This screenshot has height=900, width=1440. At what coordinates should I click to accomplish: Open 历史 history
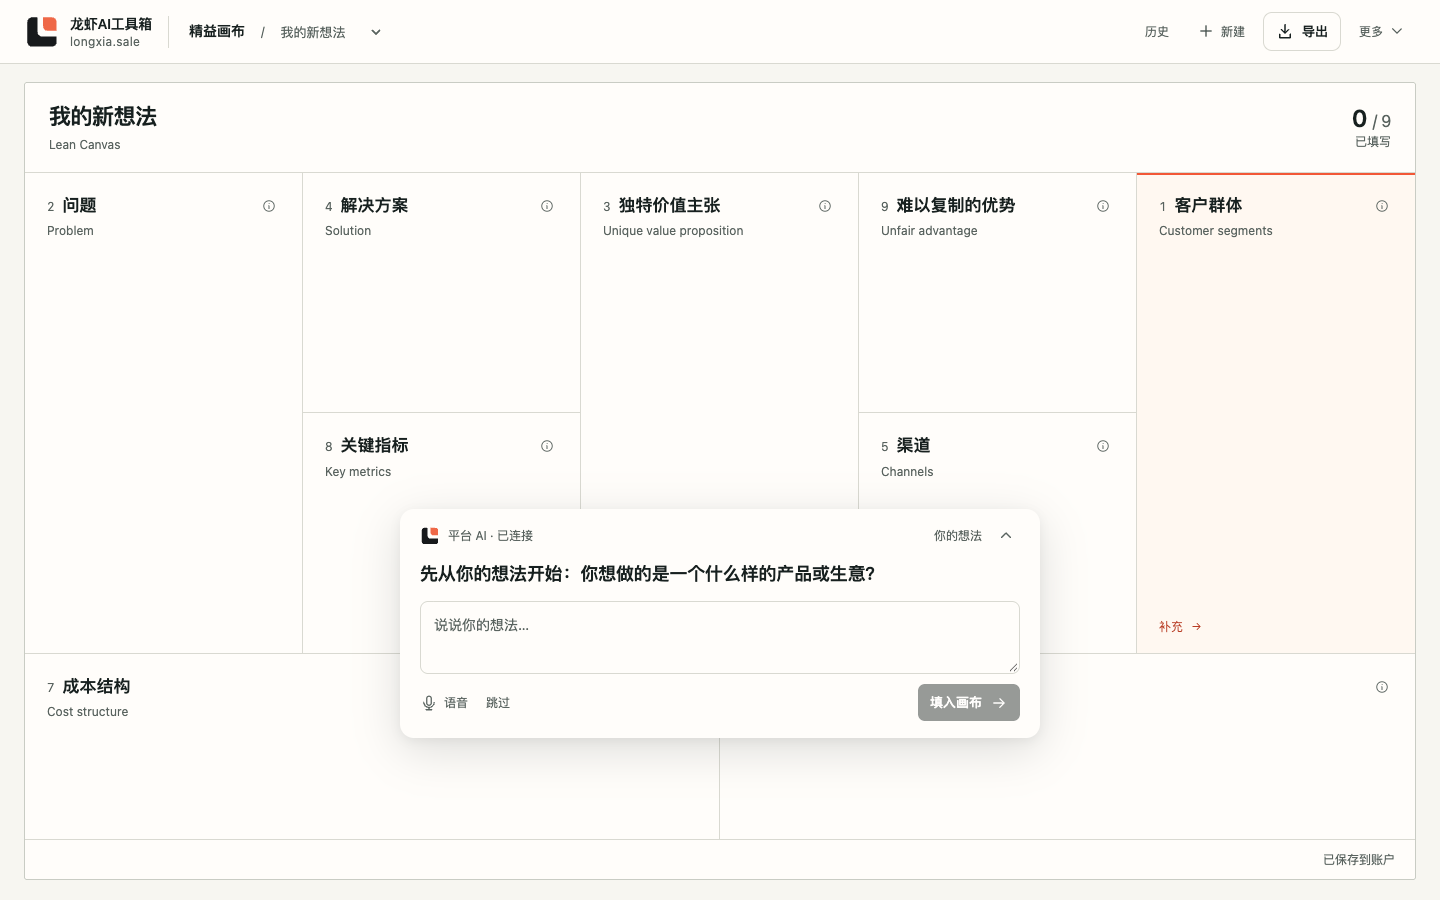point(1157,32)
